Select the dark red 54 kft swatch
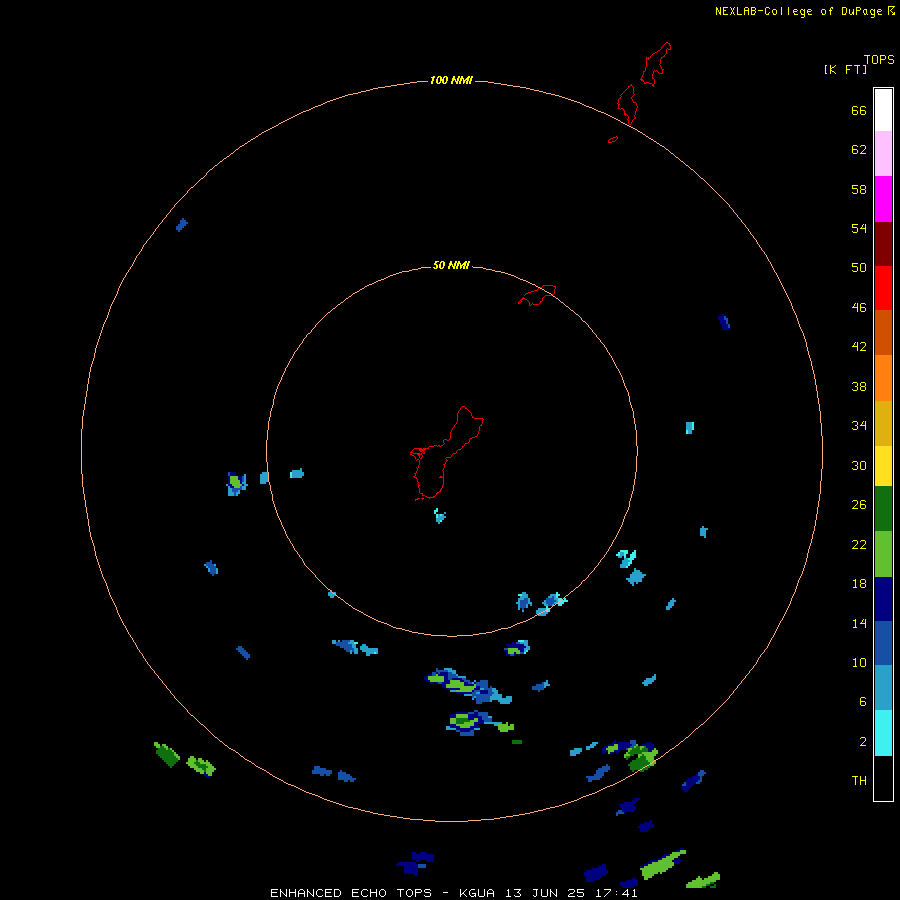Viewport: 900px width, 900px height. [883, 244]
